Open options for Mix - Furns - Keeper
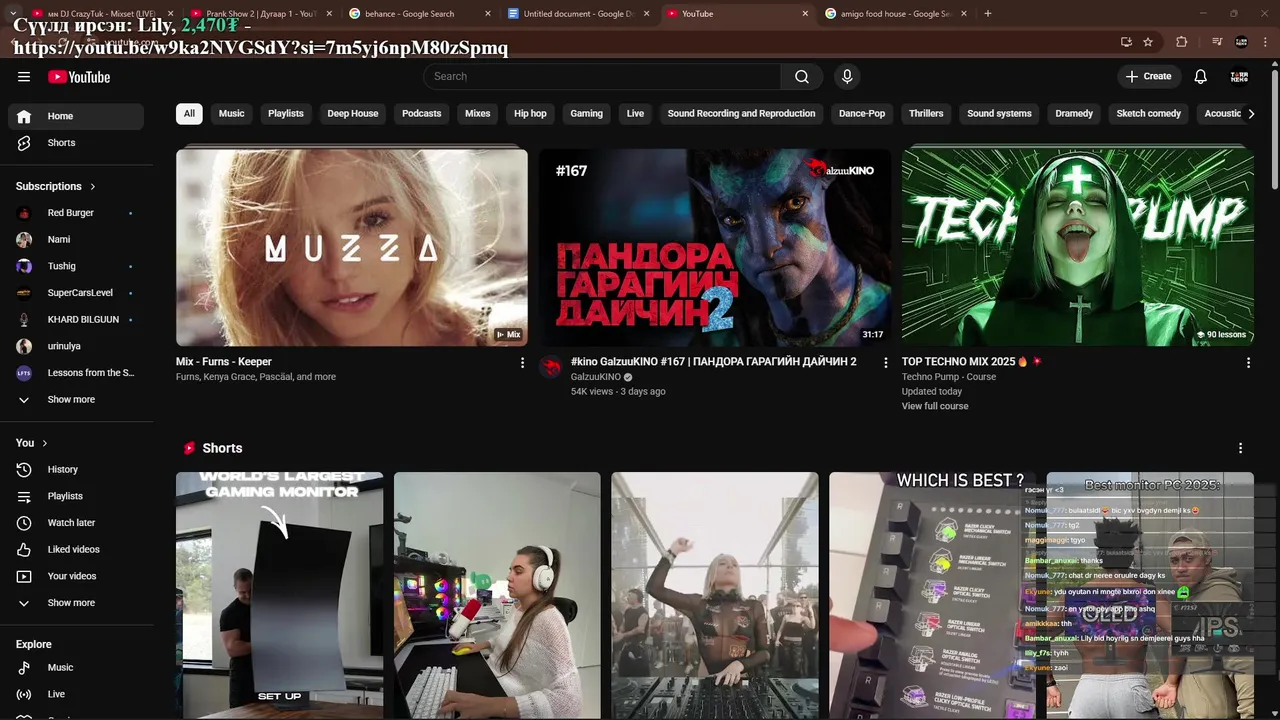This screenshot has height=720, width=1280. point(522,363)
